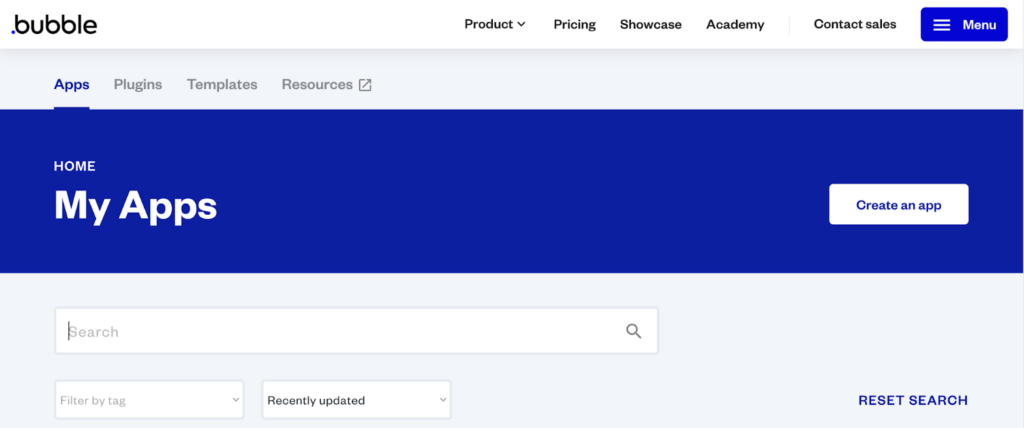1024x428 pixels.
Task: Click the magnifying glass search icon
Action: (x=633, y=331)
